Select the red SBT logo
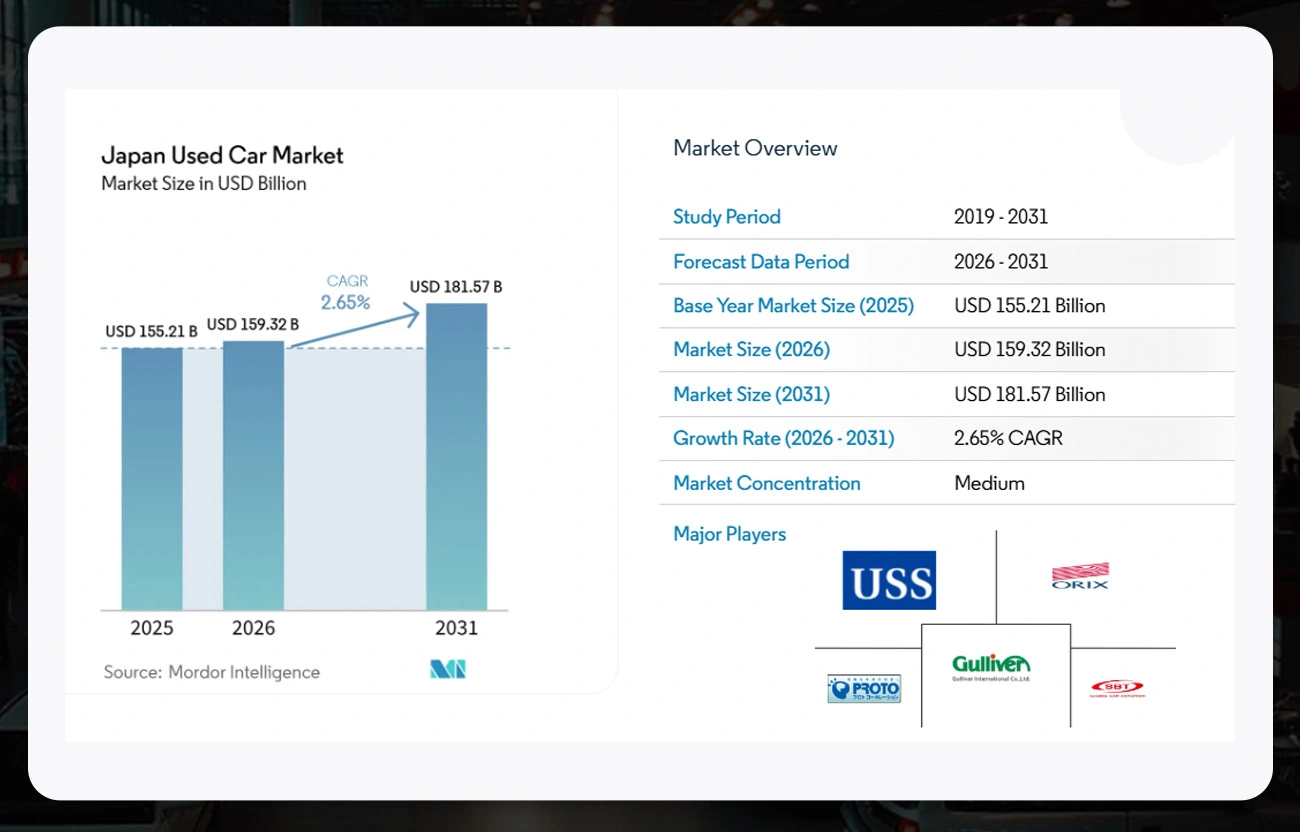 pyautogui.click(x=1118, y=688)
